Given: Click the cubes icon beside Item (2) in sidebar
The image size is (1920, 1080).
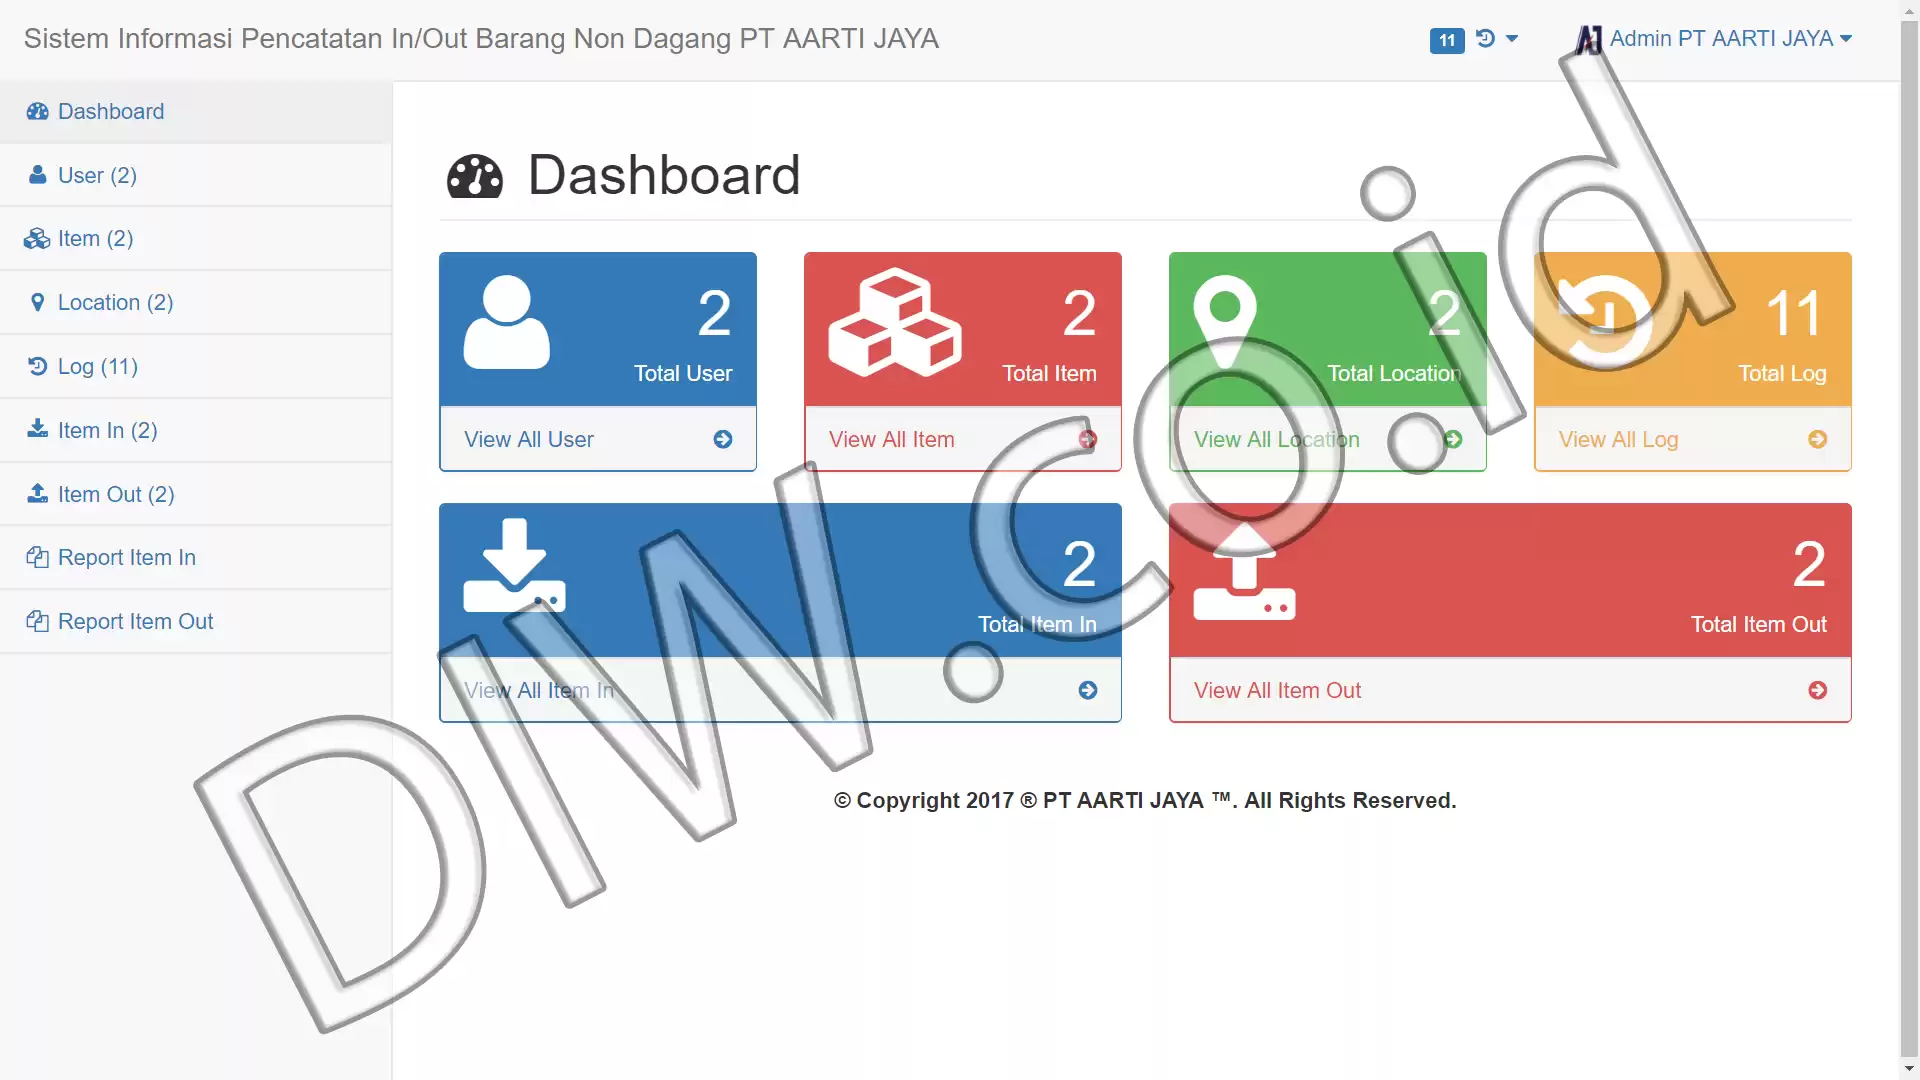Looking at the screenshot, I should point(37,238).
